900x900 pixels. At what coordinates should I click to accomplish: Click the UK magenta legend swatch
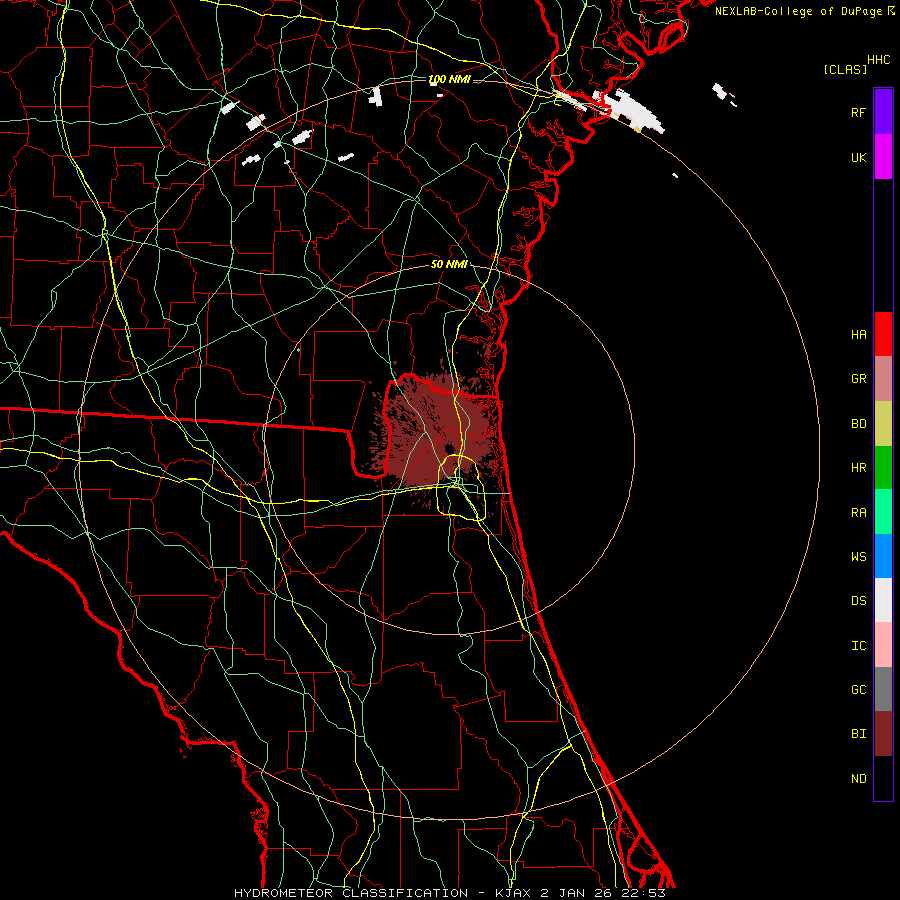[883, 157]
